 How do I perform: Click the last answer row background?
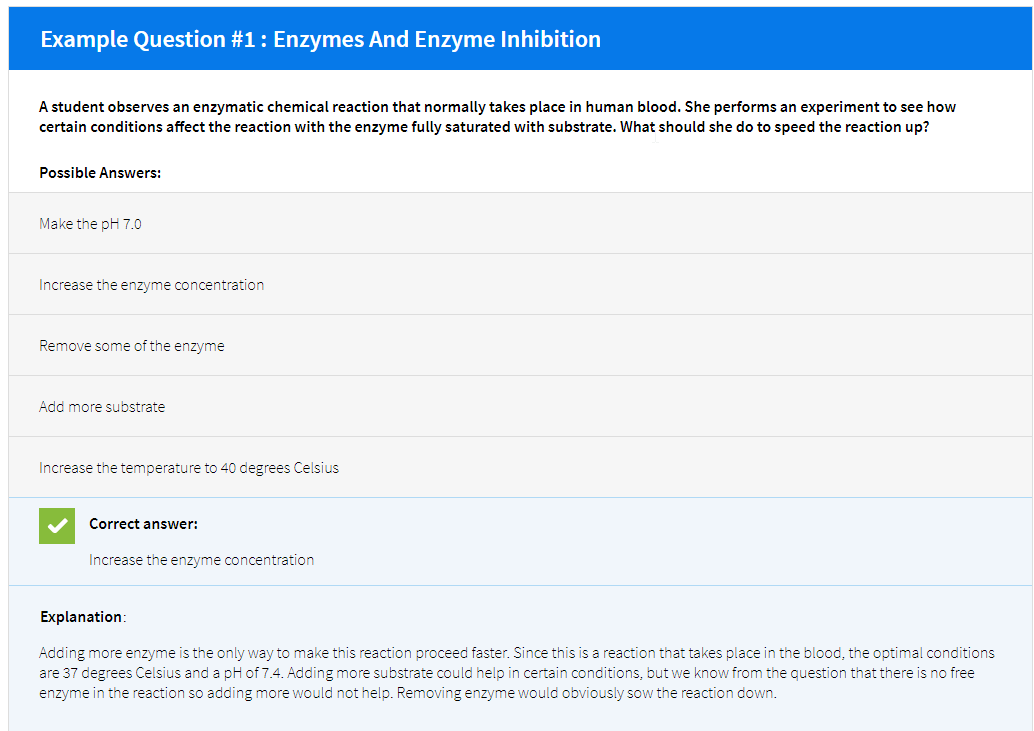point(600,467)
